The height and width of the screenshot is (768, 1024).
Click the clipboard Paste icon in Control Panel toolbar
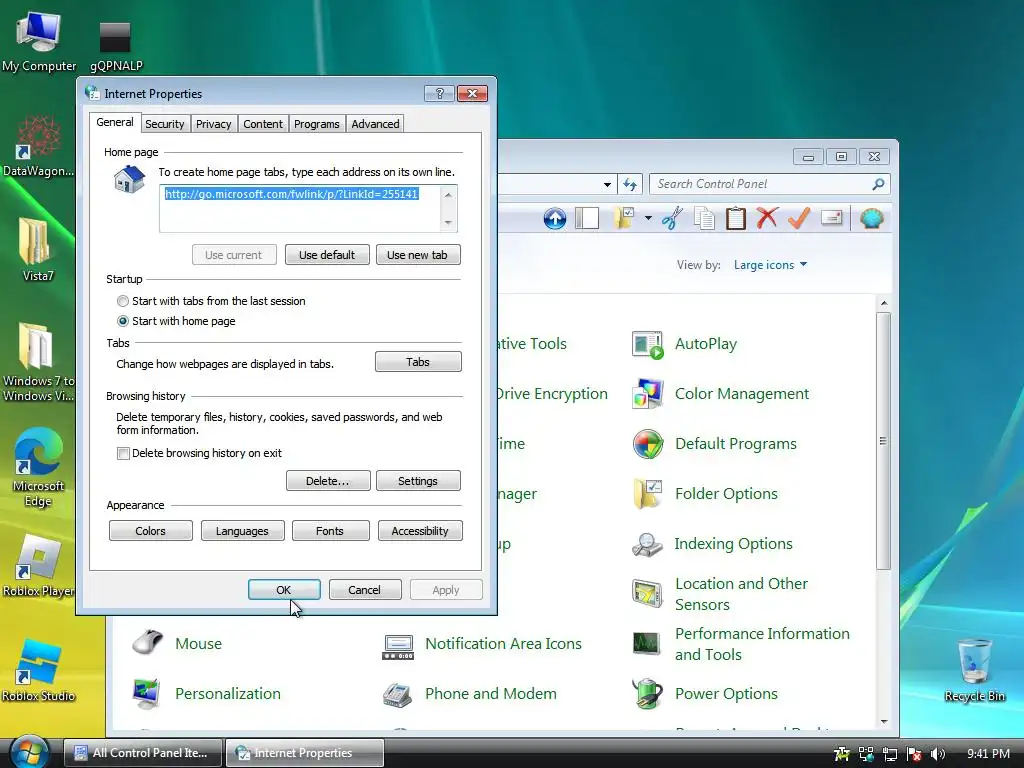coord(736,218)
